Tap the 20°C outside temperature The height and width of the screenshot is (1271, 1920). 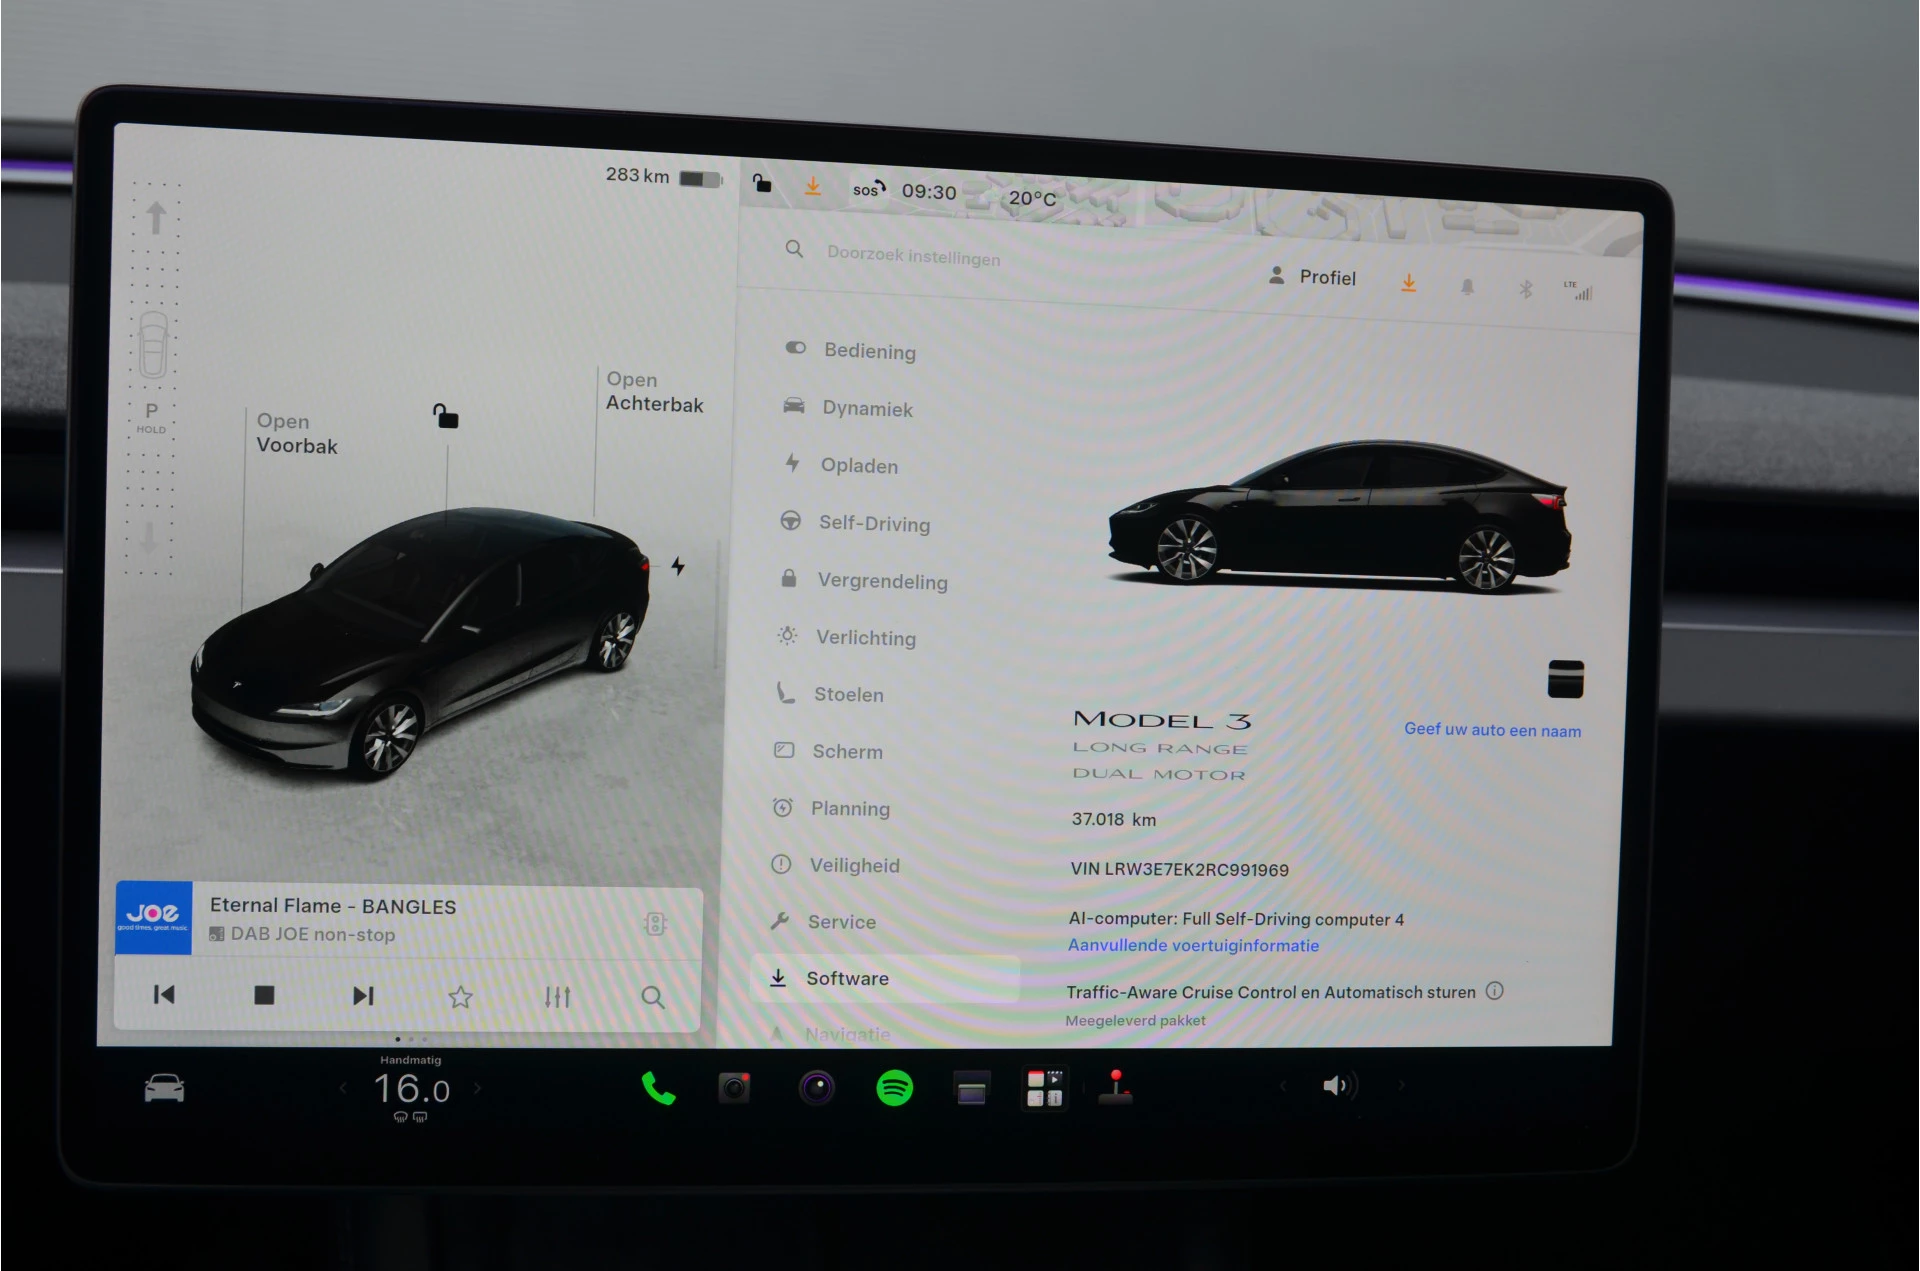pos(1032,198)
